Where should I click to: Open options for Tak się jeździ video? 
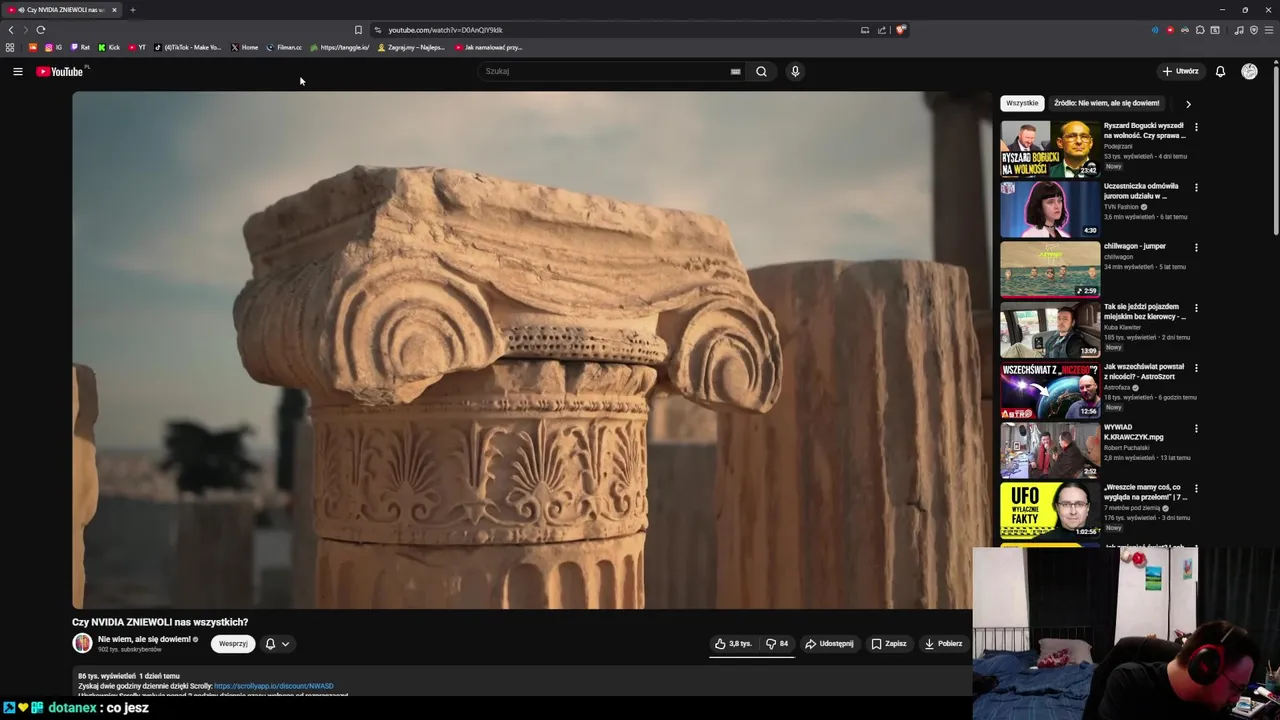pyautogui.click(x=1196, y=308)
